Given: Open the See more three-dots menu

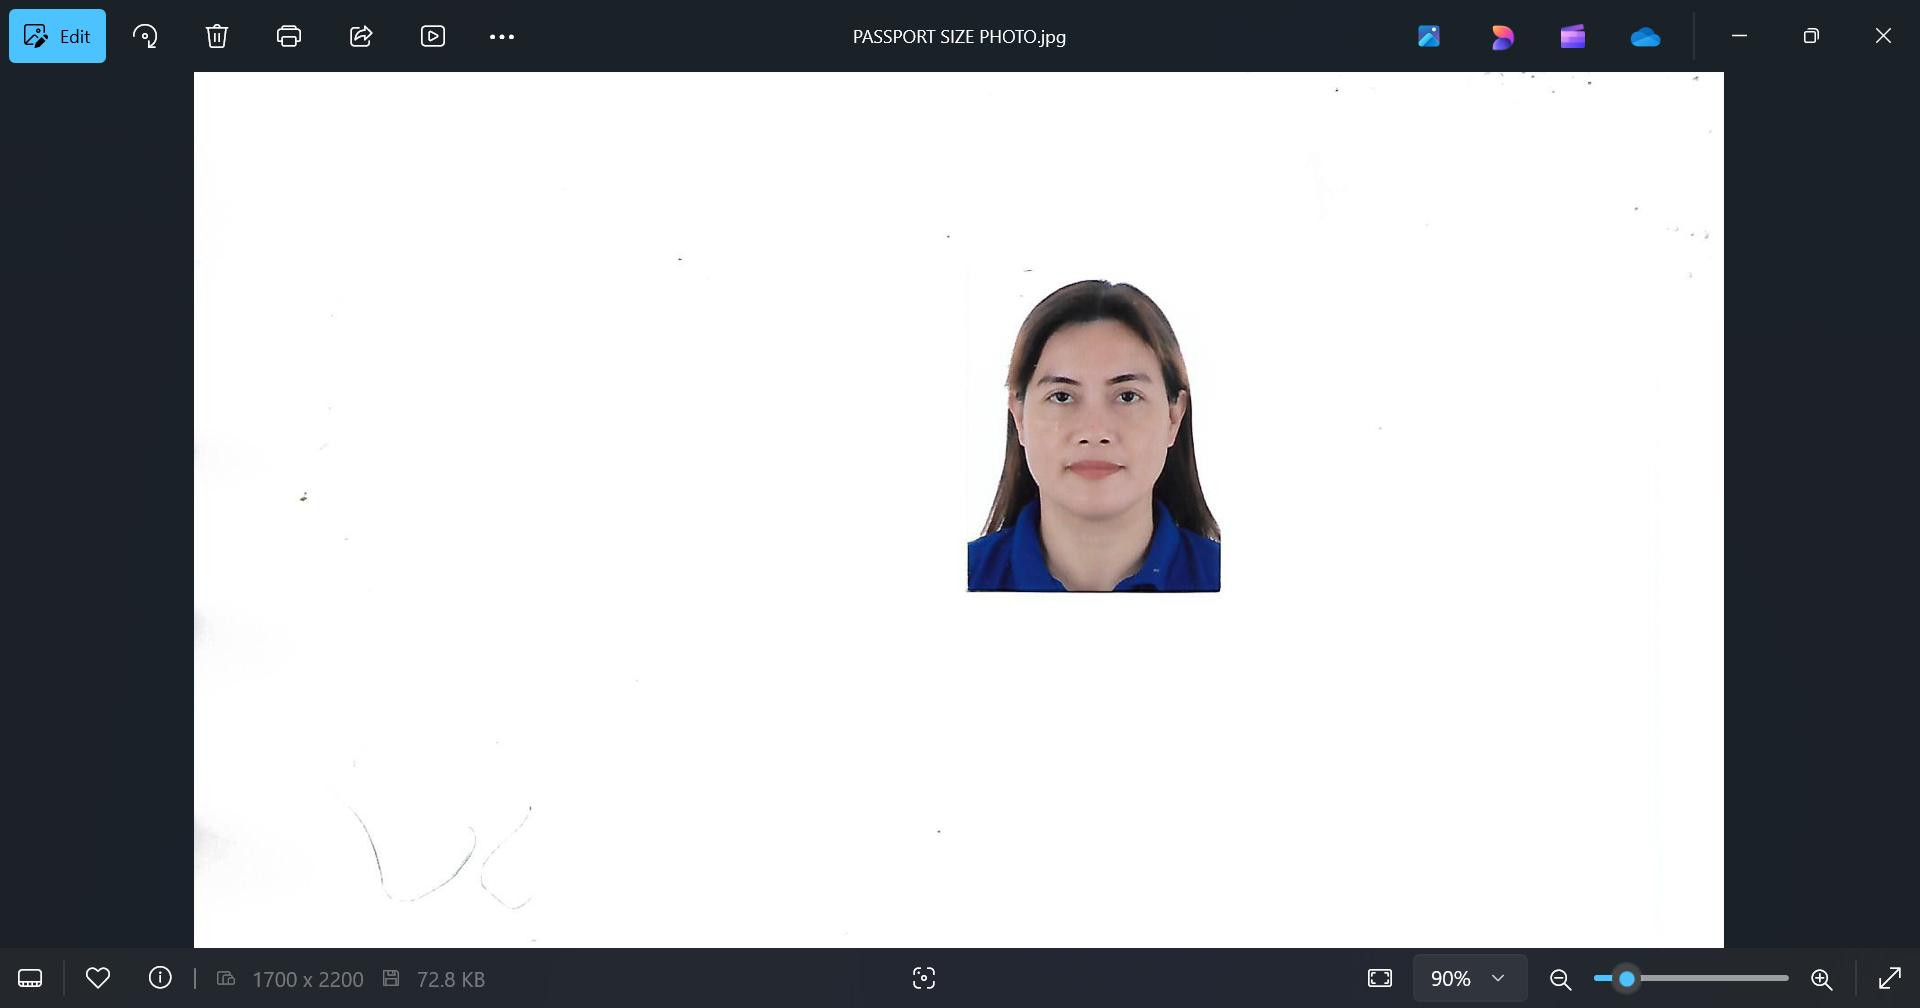Looking at the screenshot, I should click(502, 36).
